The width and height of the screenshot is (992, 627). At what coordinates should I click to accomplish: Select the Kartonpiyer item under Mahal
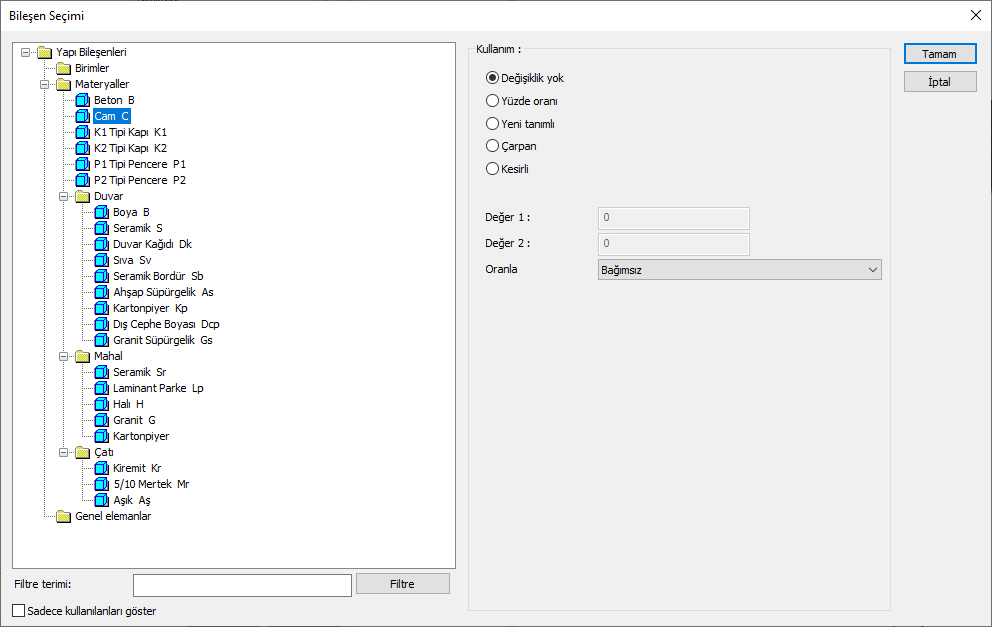click(x=141, y=436)
